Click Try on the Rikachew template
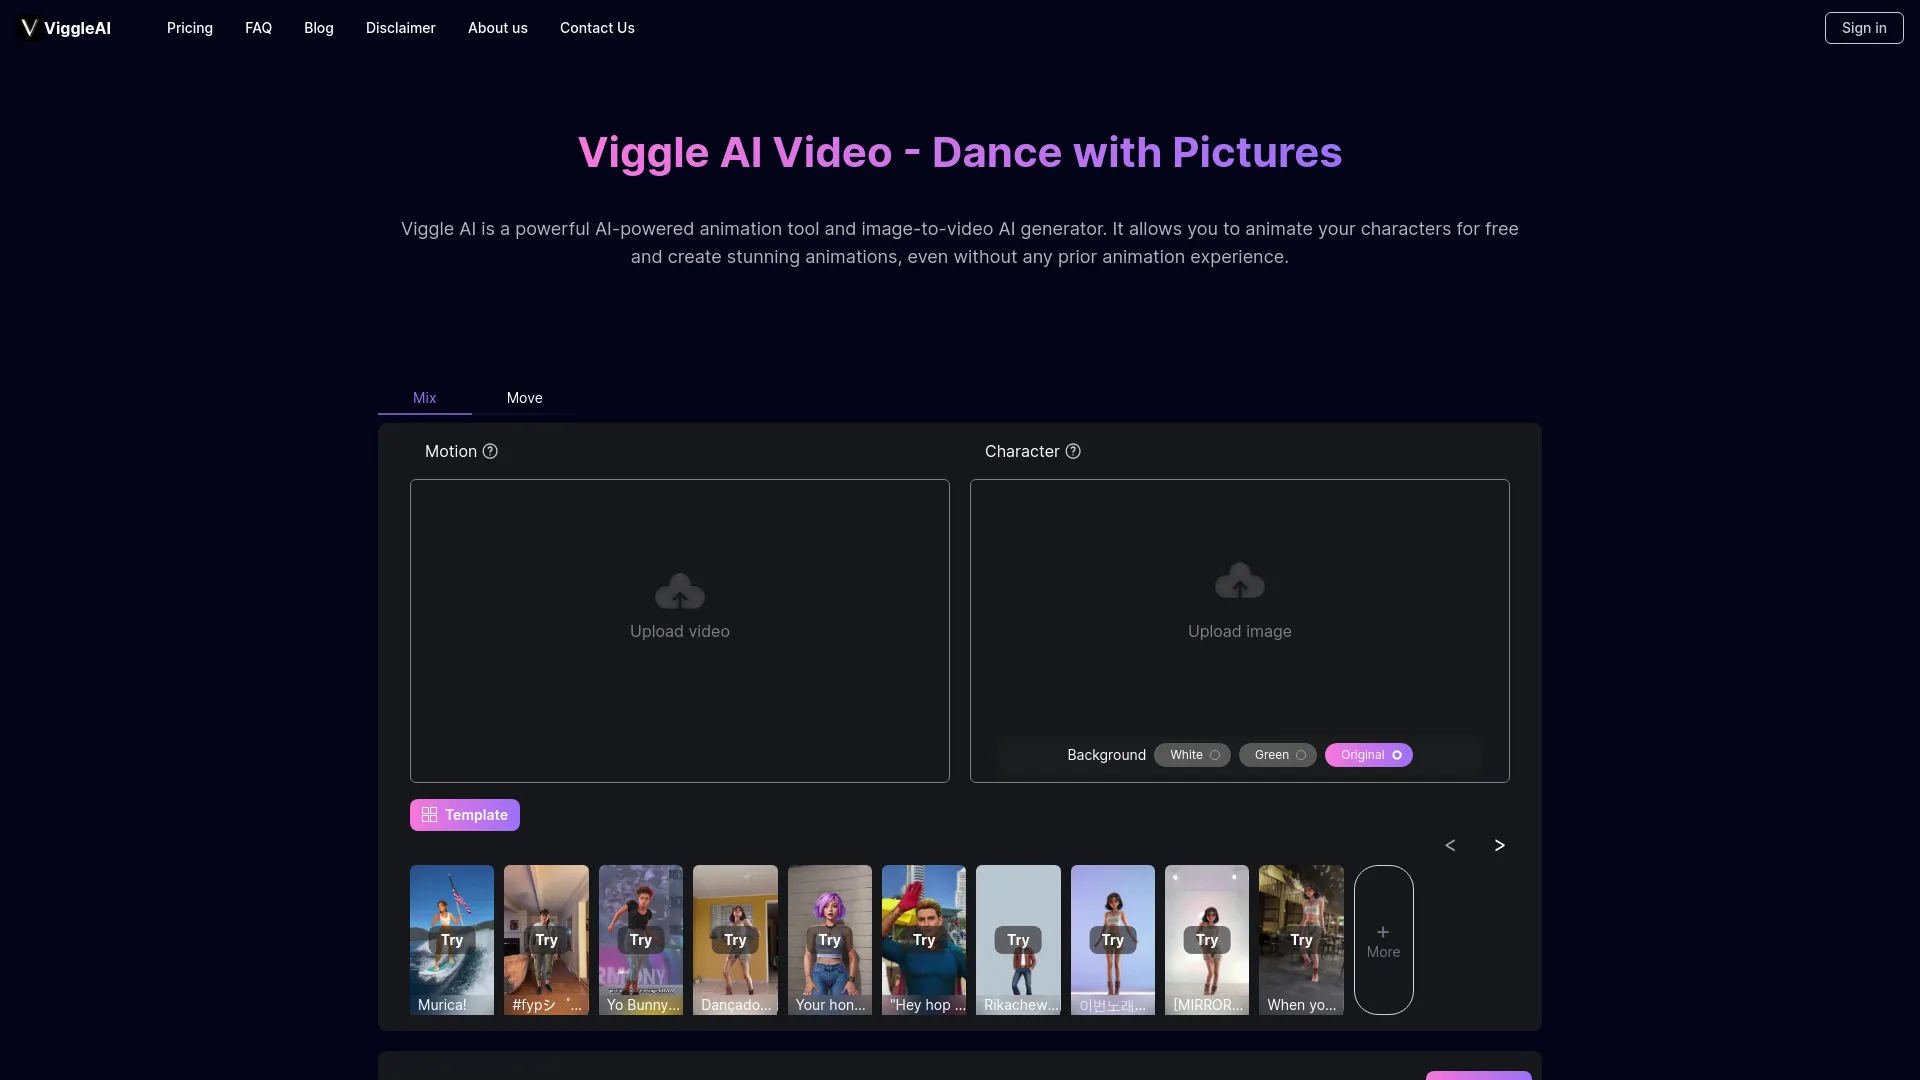The width and height of the screenshot is (1920, 1080). pos(1017,940)
